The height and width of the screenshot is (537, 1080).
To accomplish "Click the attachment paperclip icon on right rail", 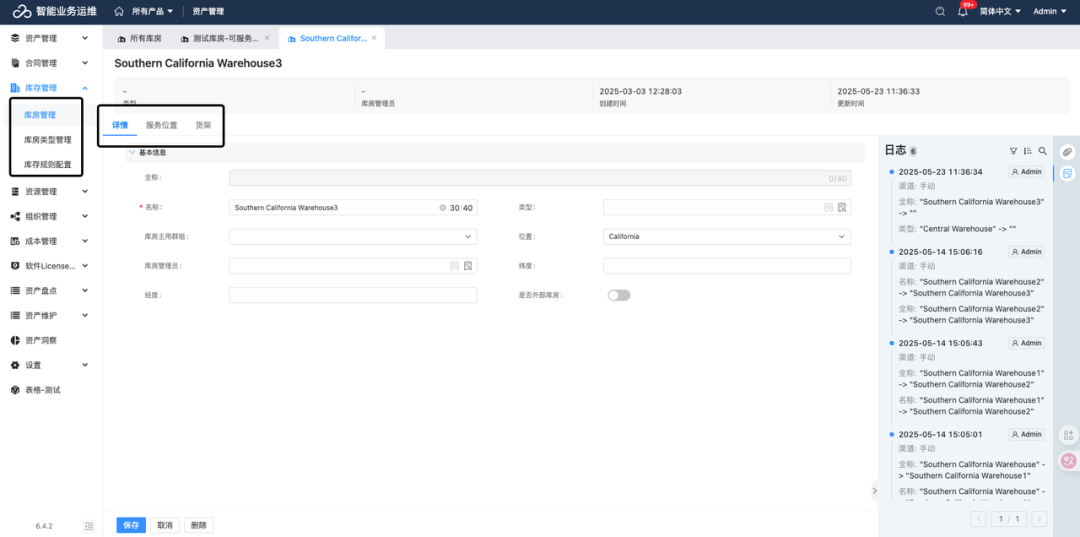I will [x=1068, y=151].
